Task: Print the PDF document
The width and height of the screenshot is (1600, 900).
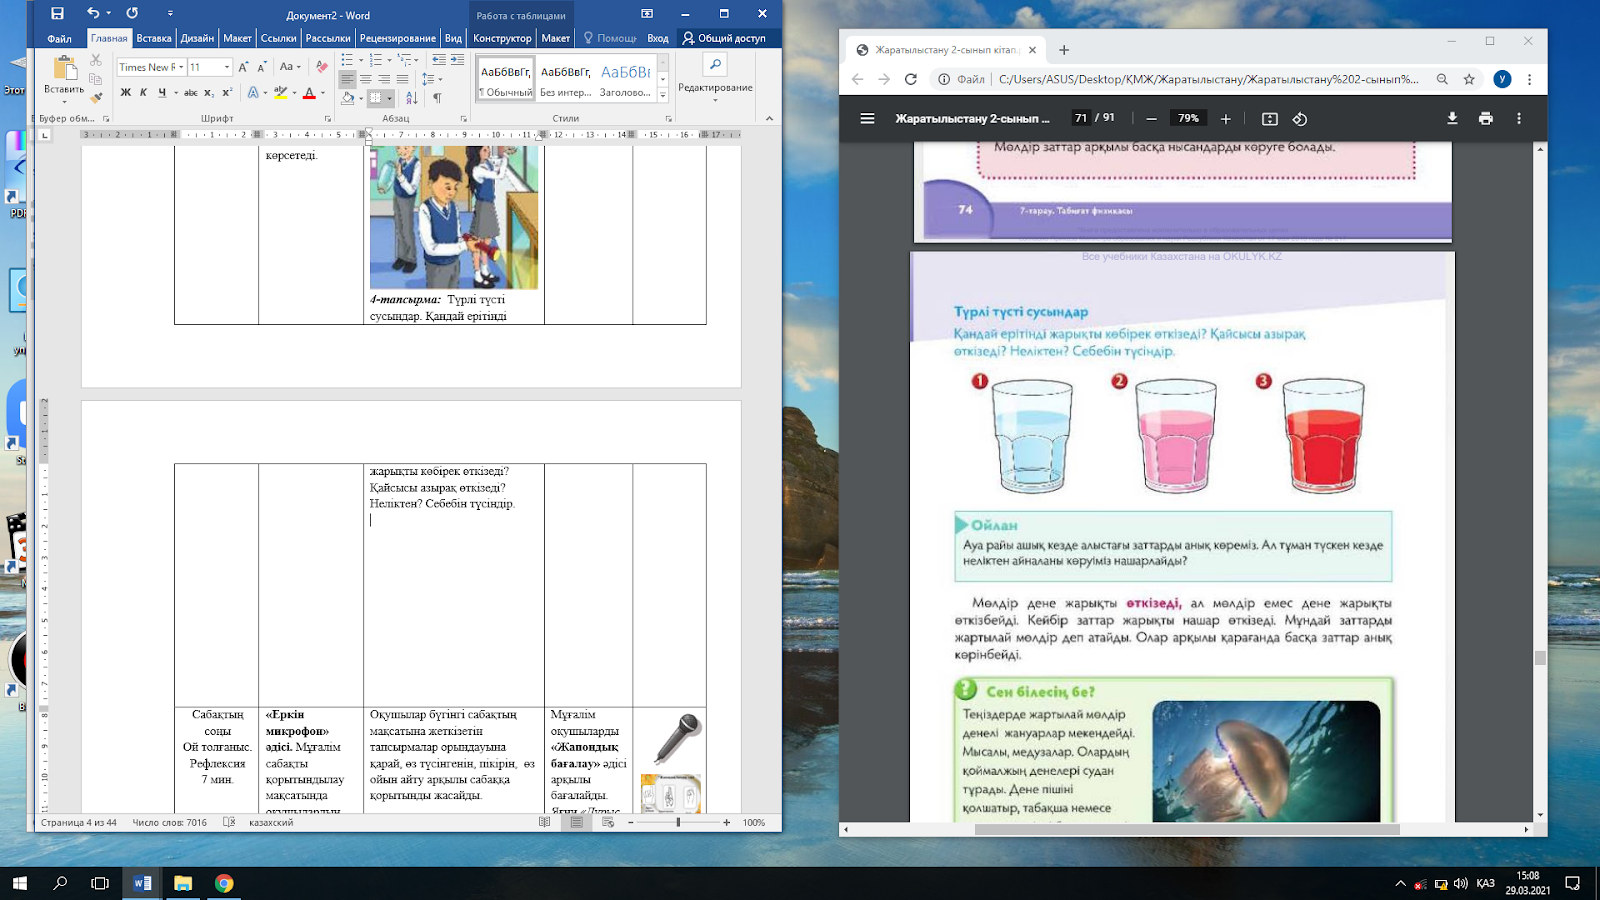Action: point(1485,118)
